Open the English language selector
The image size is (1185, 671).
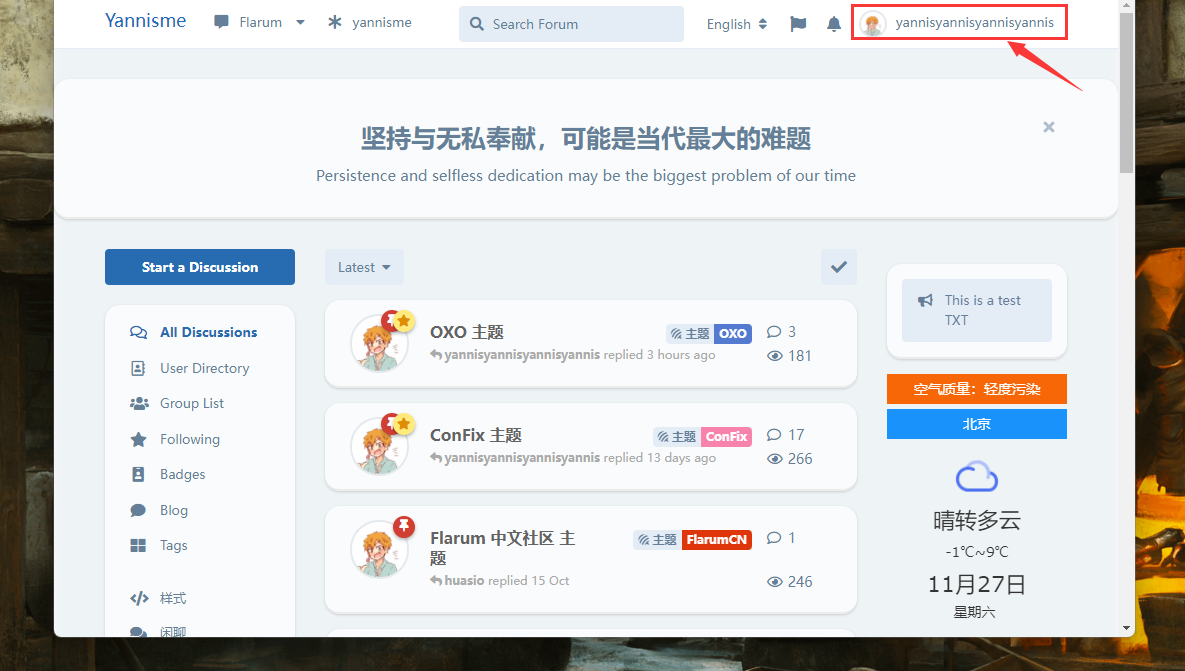(x=736, y=24)
